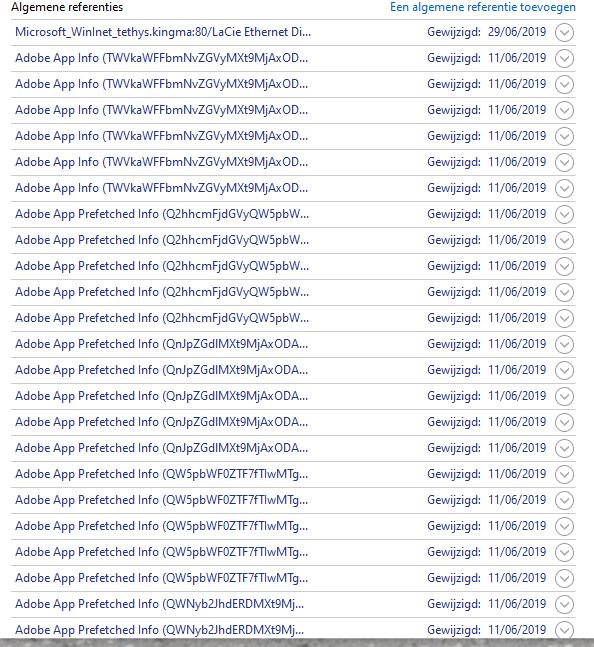
Task: Expand chevron of the last Adobe App Info (TWVka...) row
Action: click(x=564, y=189)
